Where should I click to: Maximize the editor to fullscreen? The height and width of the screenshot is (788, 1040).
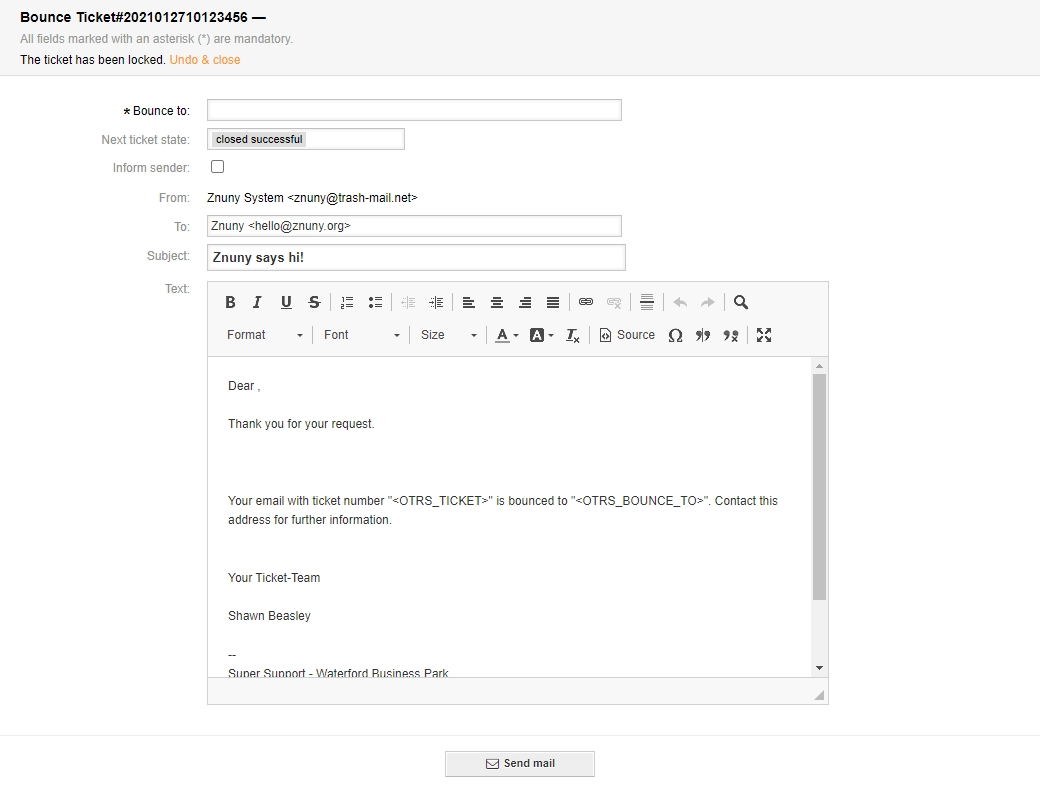764,335
